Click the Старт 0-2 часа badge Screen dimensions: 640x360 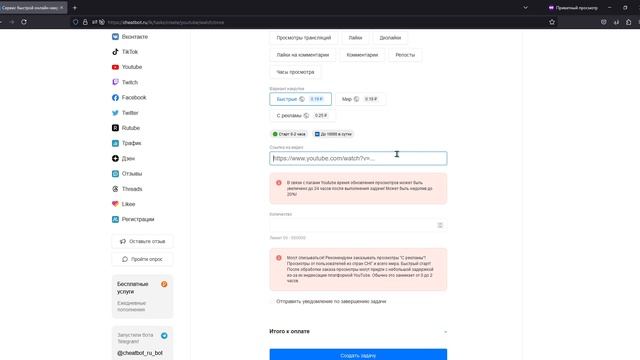pos(289,134)
